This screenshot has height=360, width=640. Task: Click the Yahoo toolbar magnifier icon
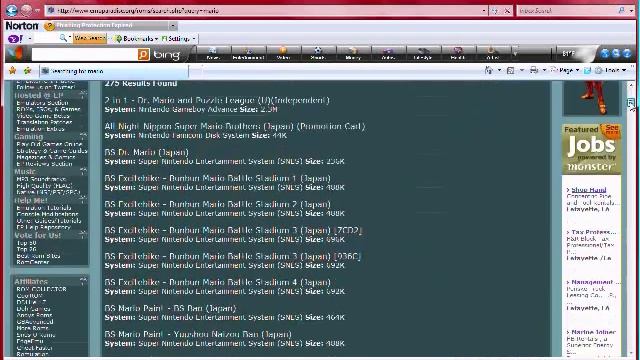click(63, 38)
